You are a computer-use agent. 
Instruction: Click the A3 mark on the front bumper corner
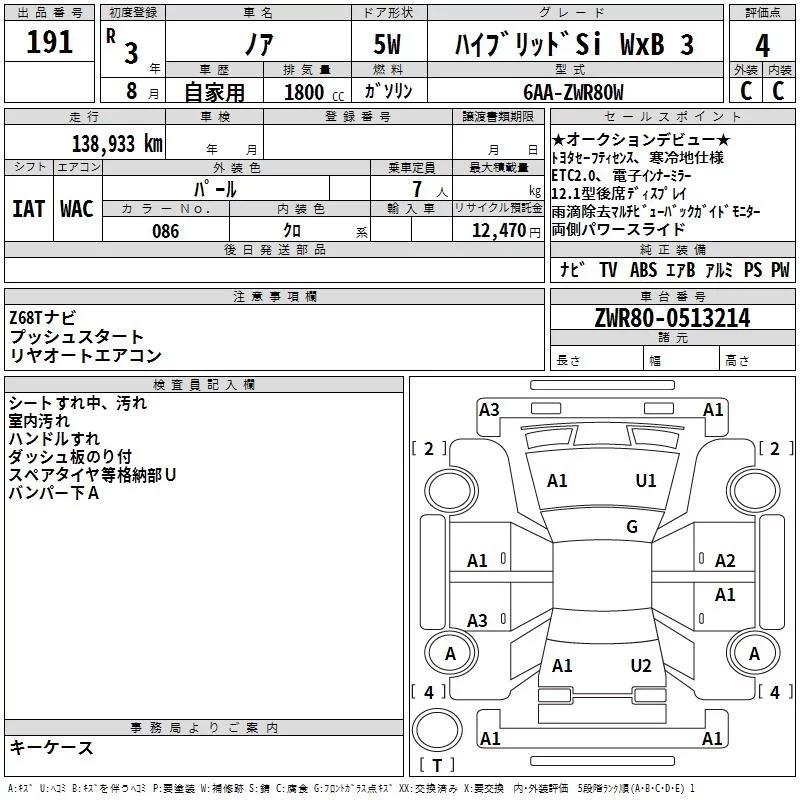click(489, 409)
